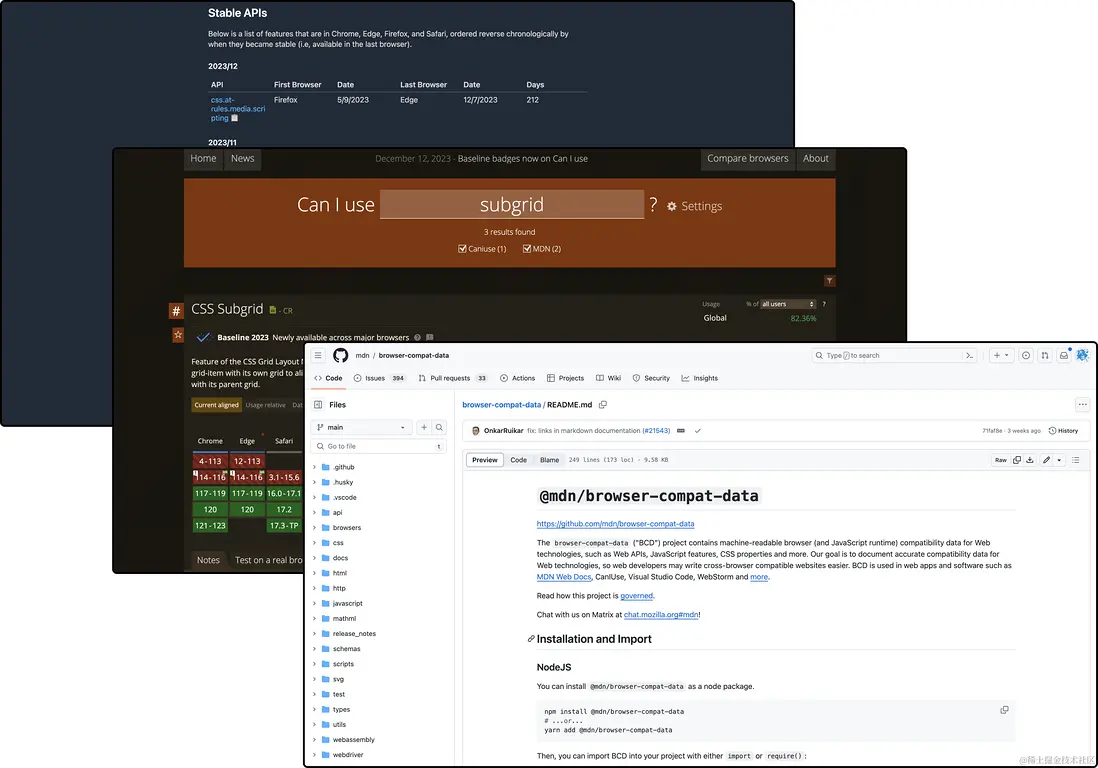Open Compare browsers page

pyautogui.click(x=747, y=159)
